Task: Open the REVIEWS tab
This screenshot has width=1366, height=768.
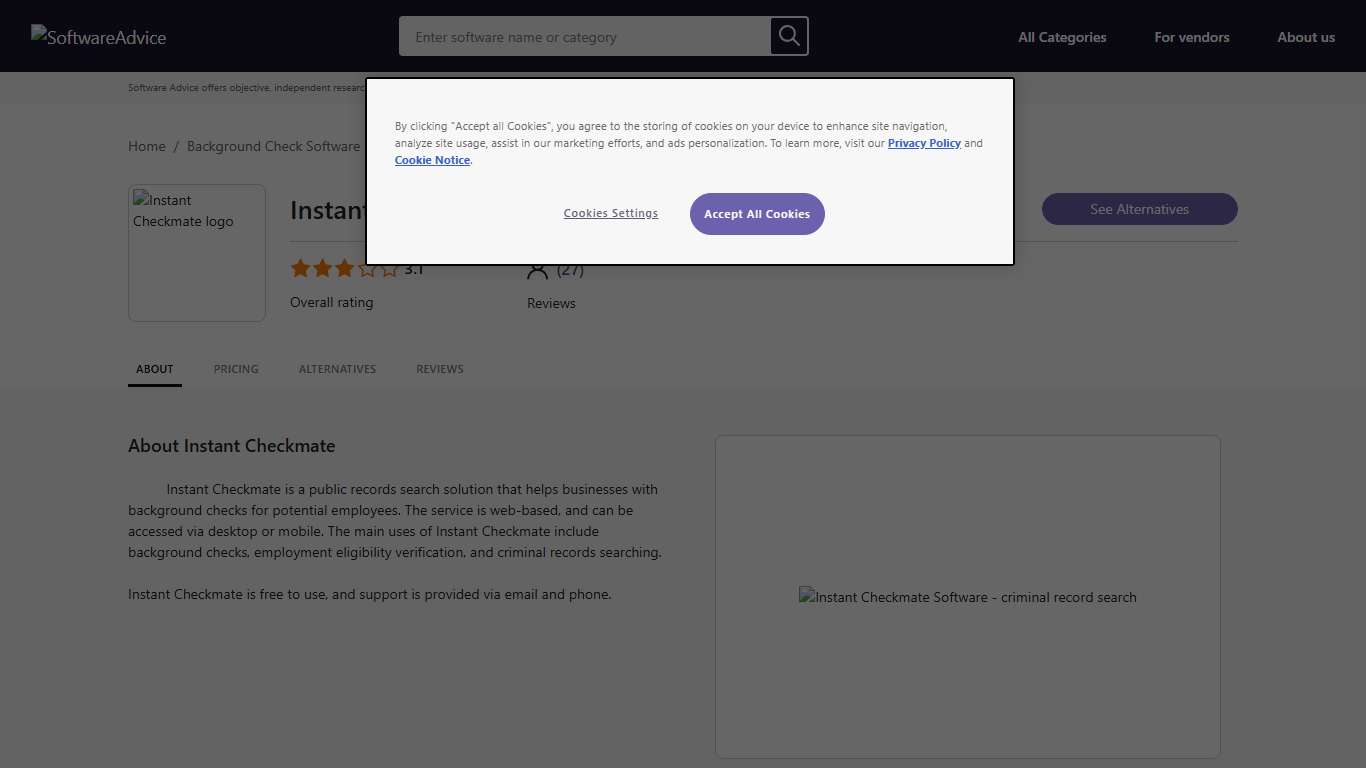Action: click(440, 369)
